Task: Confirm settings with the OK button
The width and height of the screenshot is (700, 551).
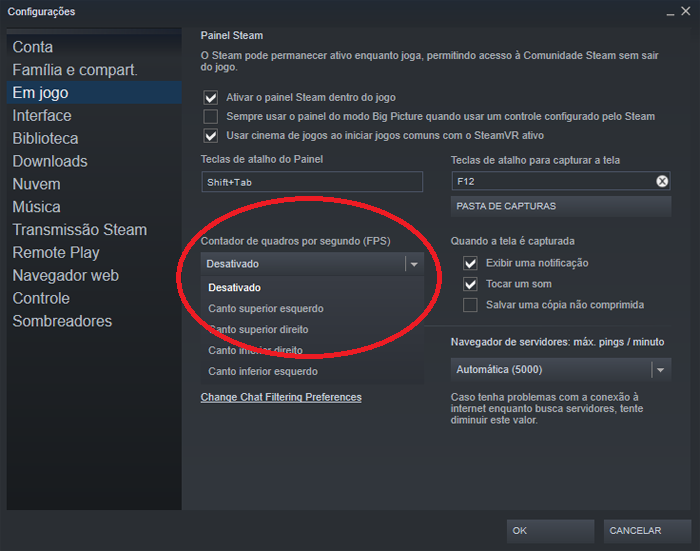Action: click(x=550, y=531)
